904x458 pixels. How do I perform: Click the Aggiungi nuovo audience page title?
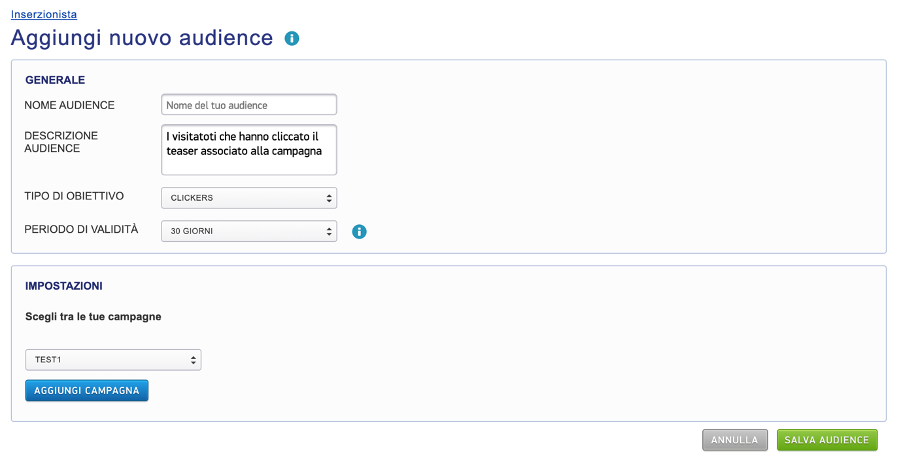pos(141,38)
